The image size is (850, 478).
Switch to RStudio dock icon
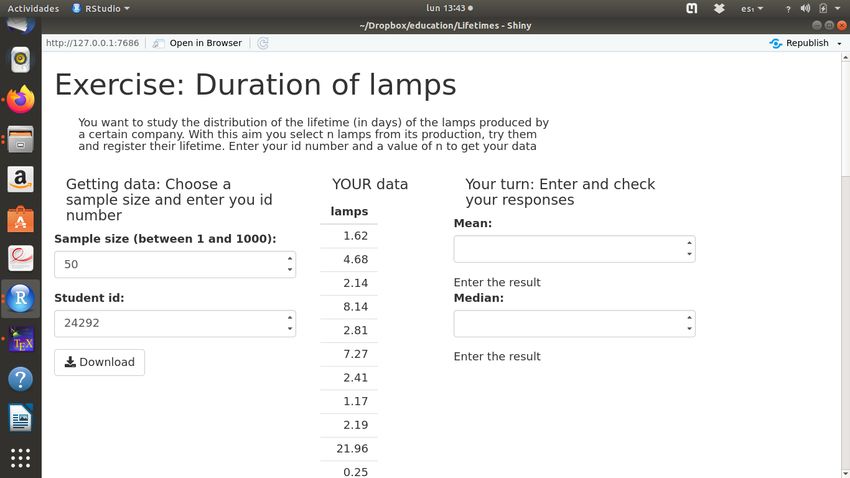21,298
